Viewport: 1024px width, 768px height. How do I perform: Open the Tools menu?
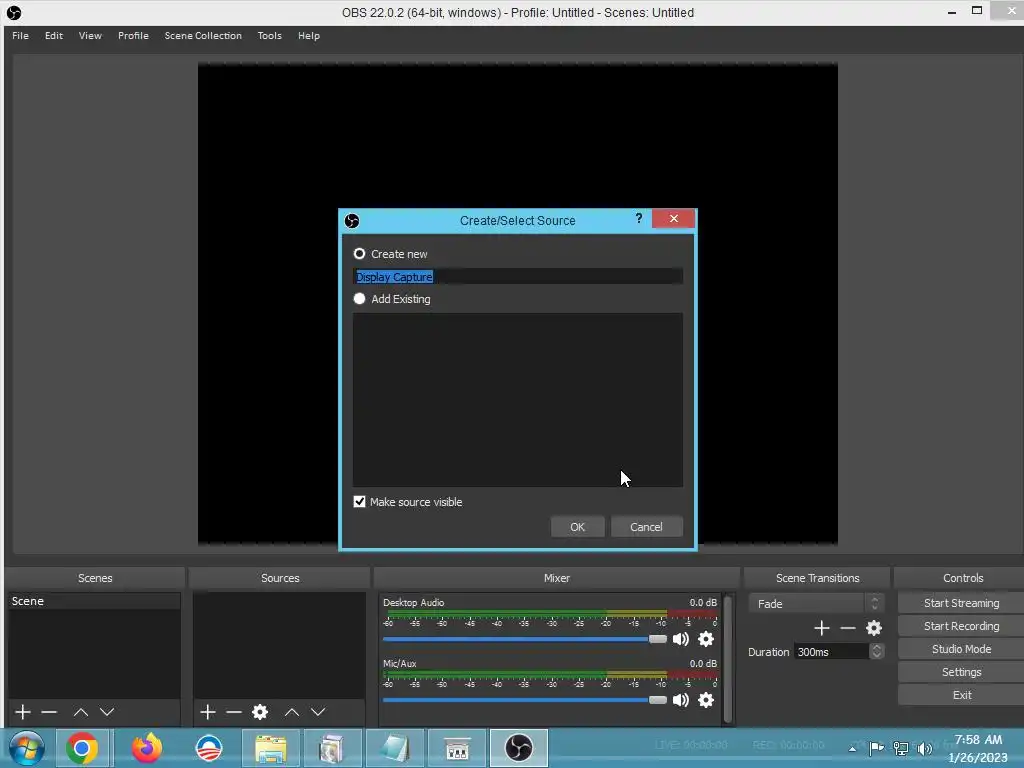(x=269, y=35)
